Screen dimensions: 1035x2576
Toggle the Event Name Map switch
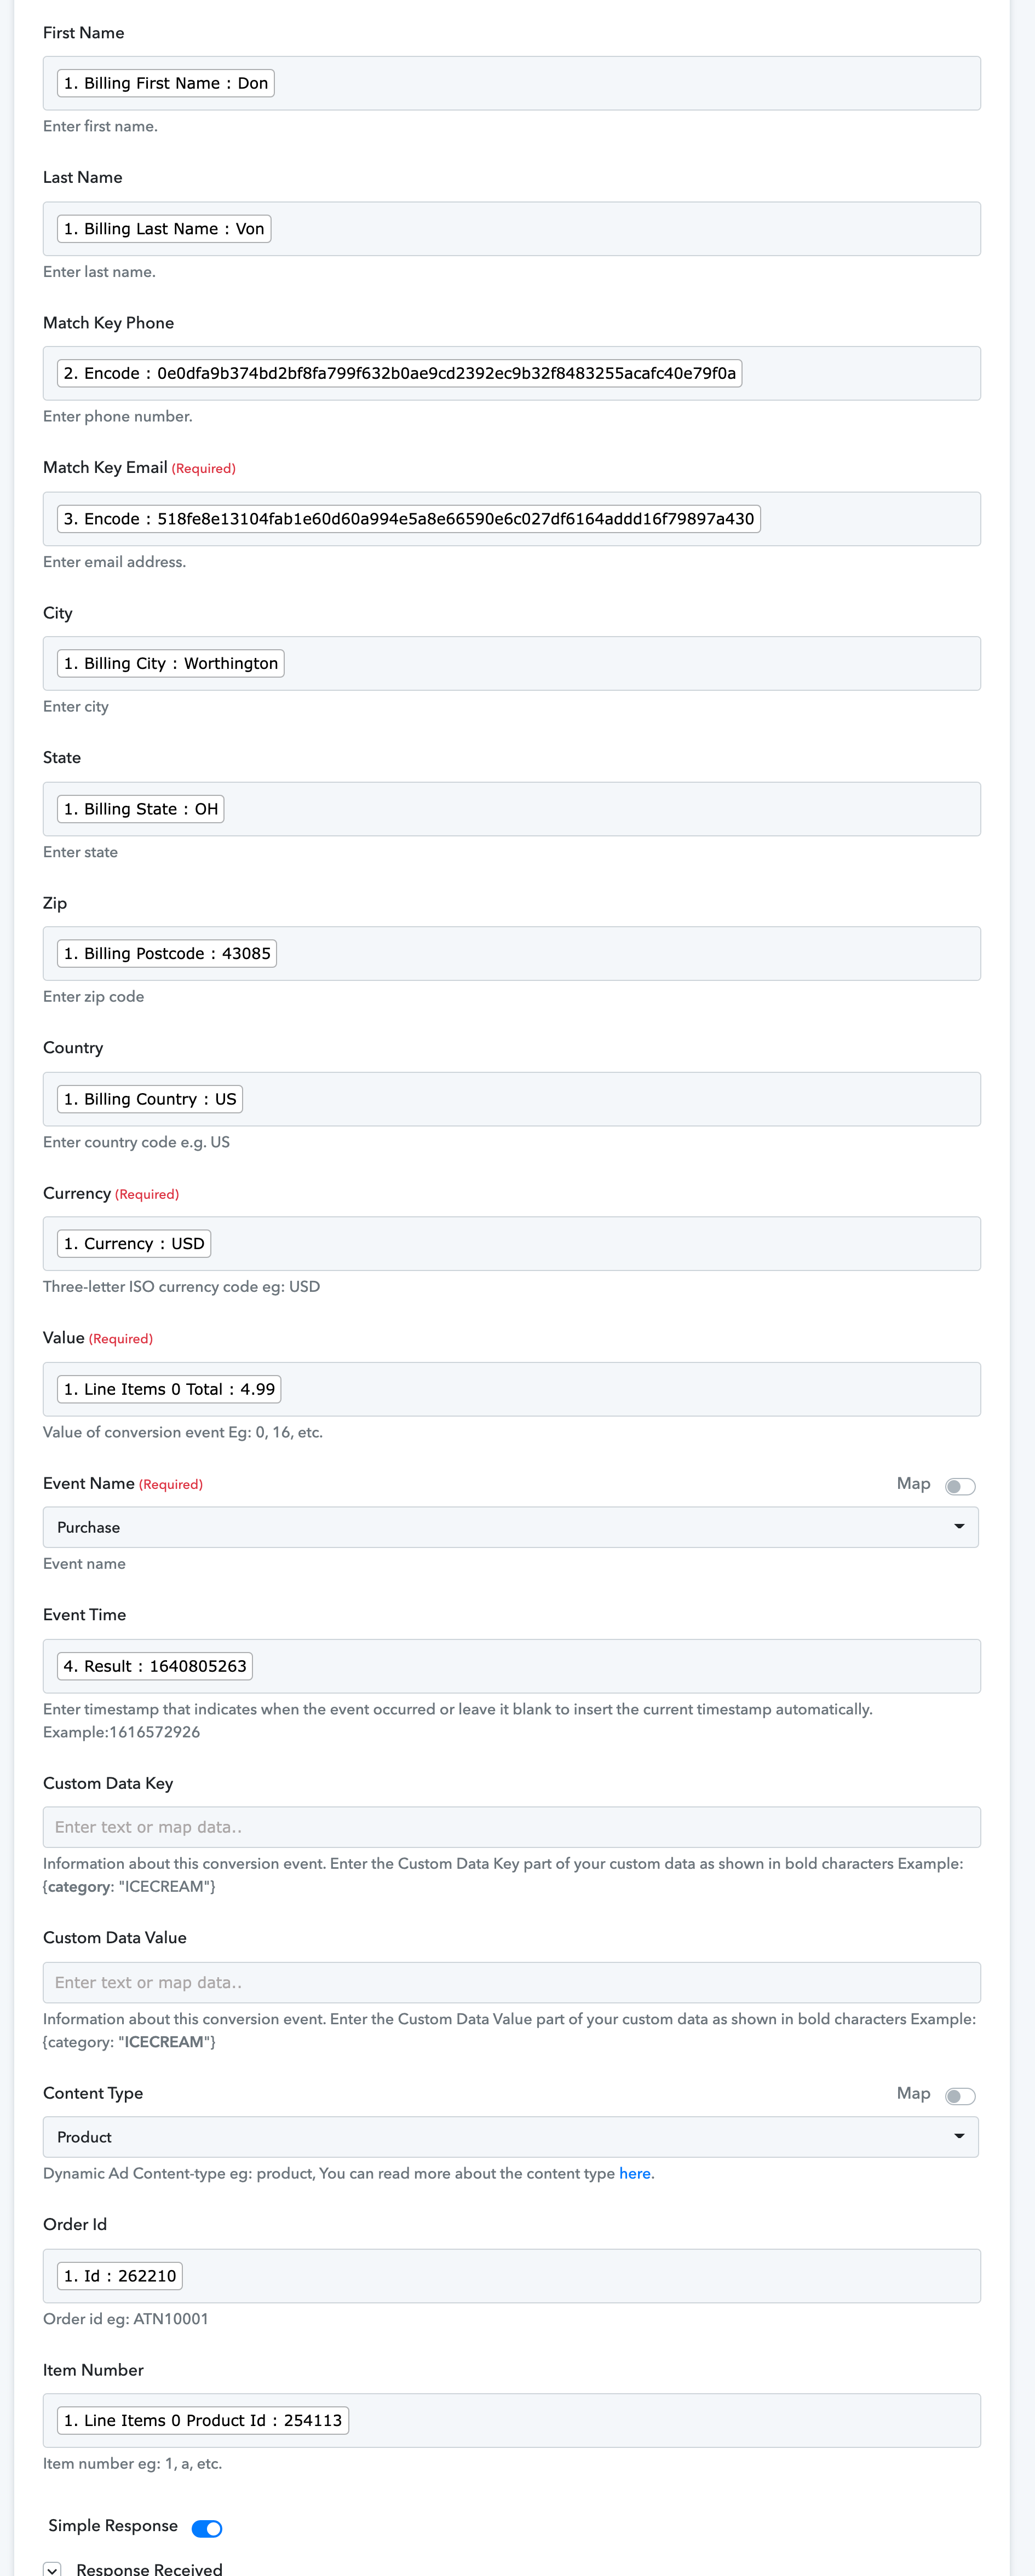click(959, 1486)
